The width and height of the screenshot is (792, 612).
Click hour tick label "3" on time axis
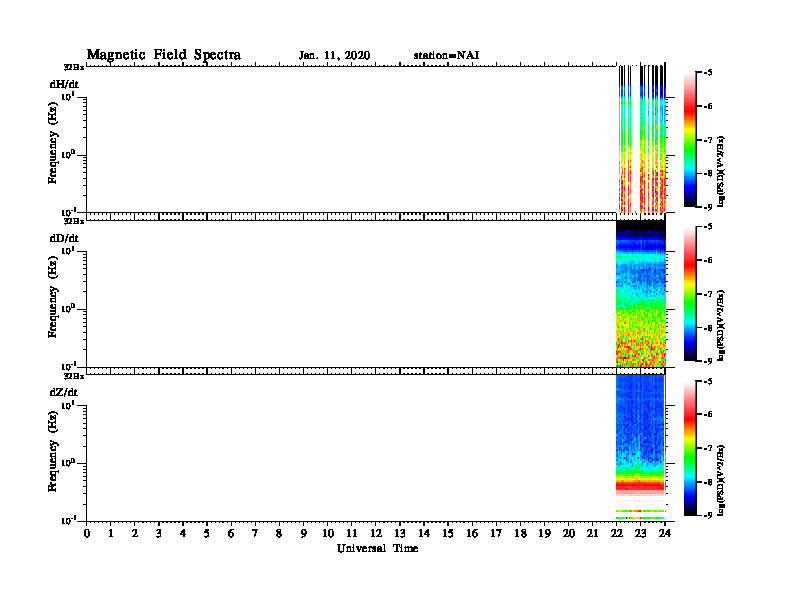[x=159, y=533]
